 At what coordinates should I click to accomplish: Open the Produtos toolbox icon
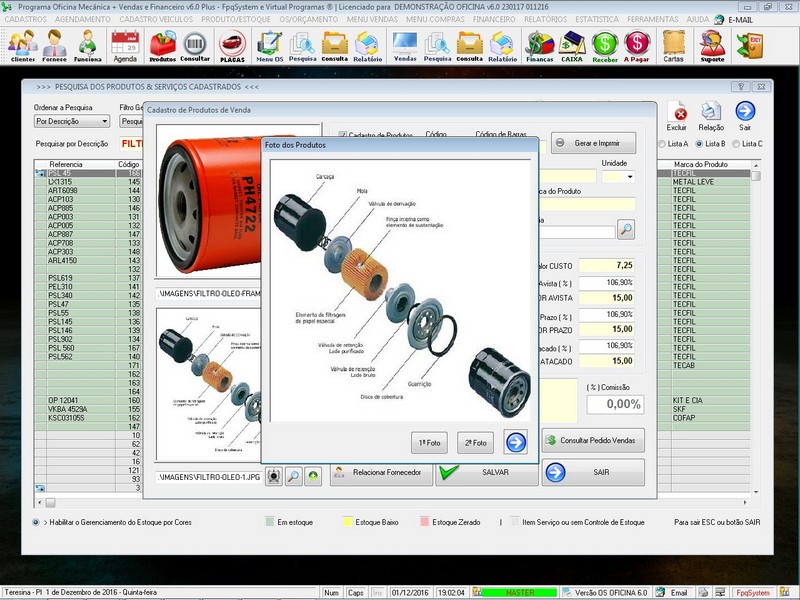coord(162,45)
